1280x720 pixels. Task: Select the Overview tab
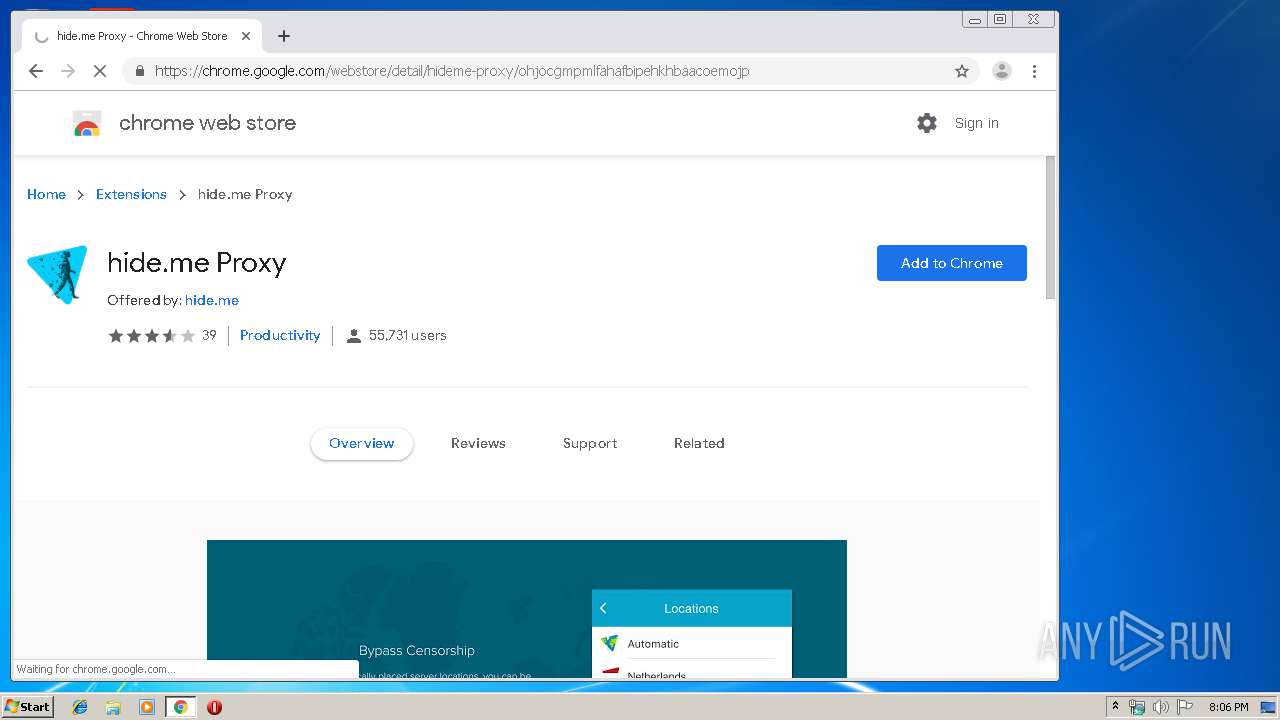[362, 443]
